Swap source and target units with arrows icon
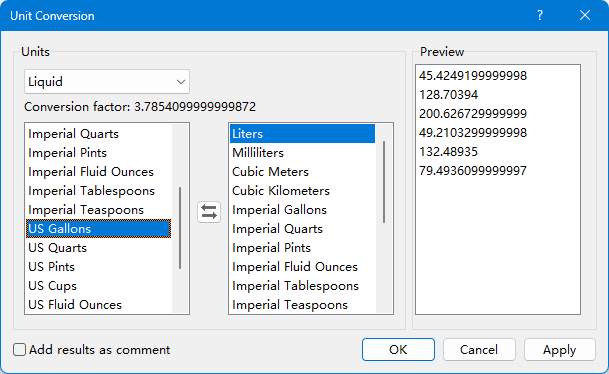Image resolution: width=609 pixels, height=374 pixels. pyautogui.click(x=209, y=212)
